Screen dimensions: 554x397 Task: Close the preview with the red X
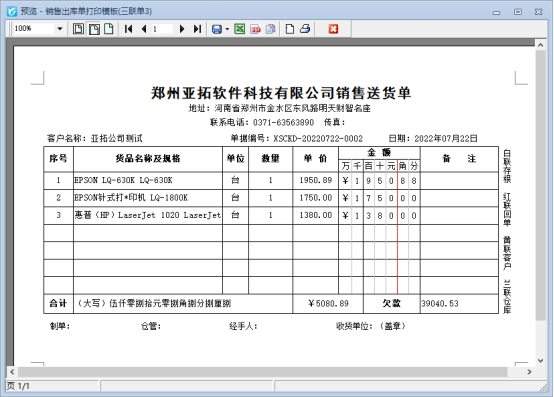[333, 29]
